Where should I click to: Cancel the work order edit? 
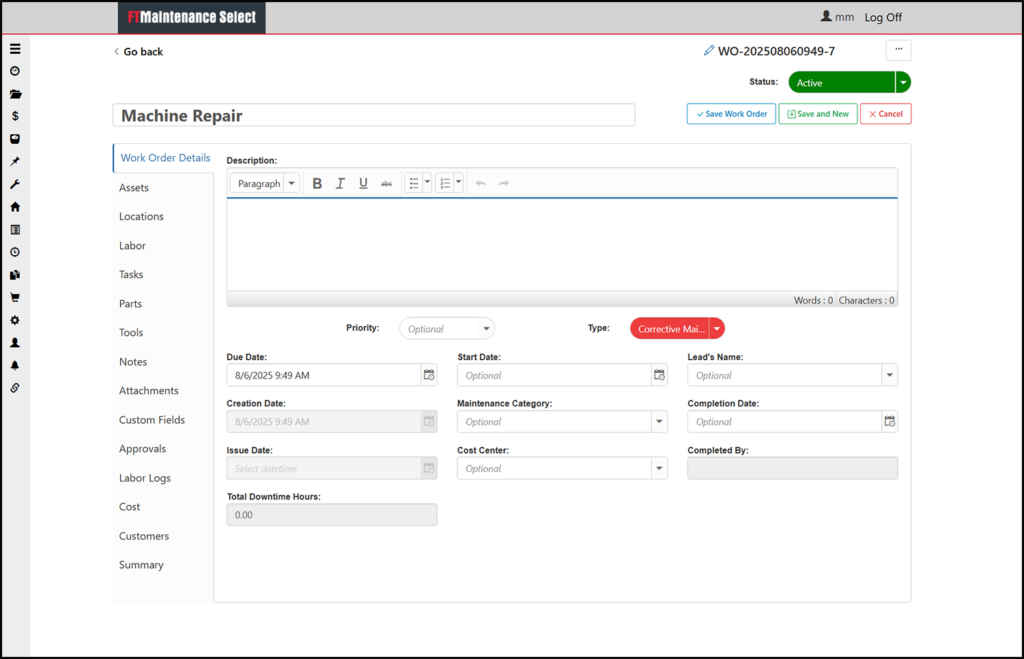(886, 114)
